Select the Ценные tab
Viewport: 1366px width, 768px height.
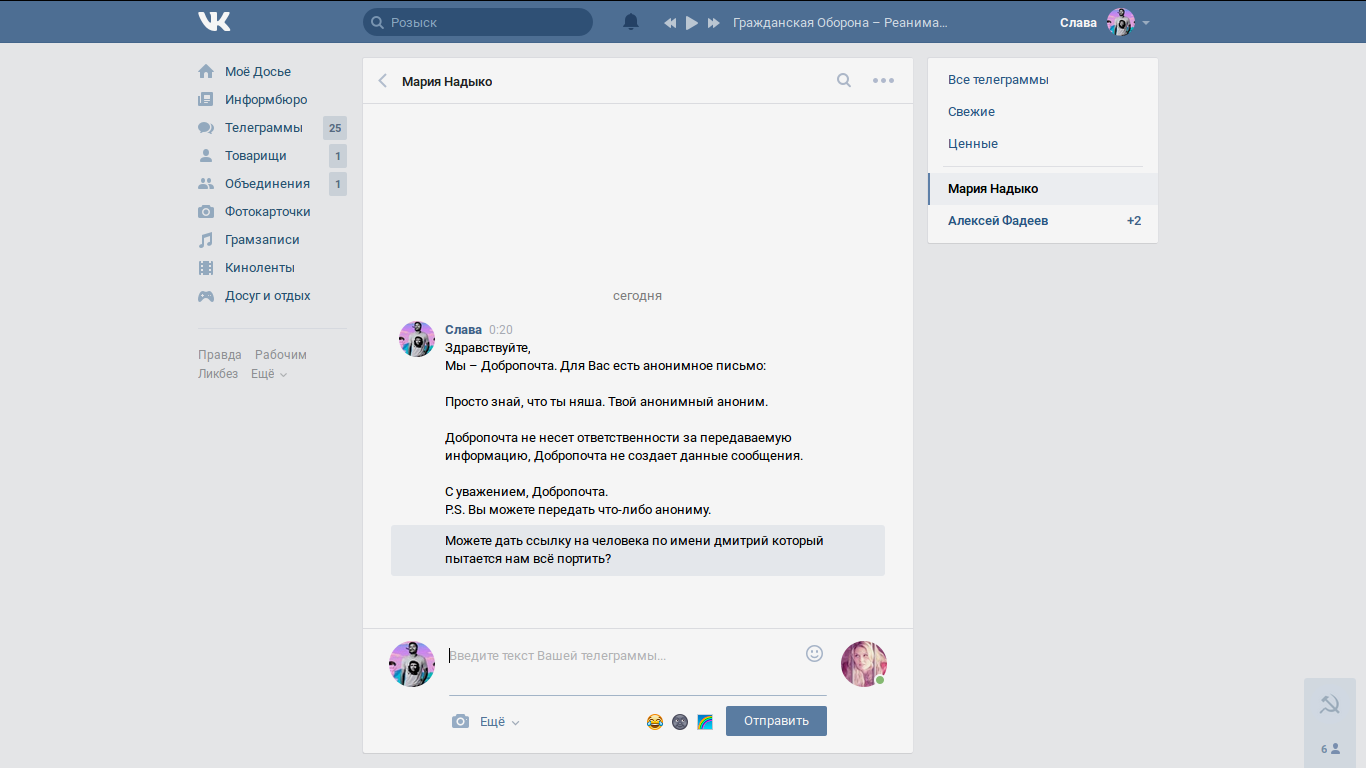[1043, 144]
